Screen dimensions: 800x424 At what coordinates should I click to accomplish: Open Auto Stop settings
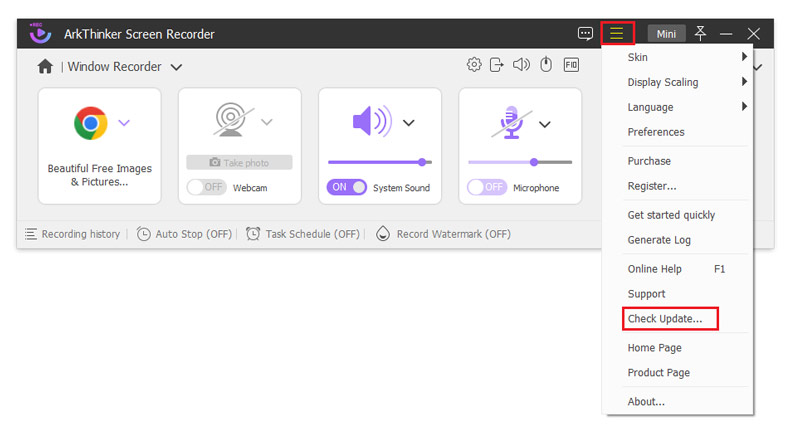[x=184, y=234]
